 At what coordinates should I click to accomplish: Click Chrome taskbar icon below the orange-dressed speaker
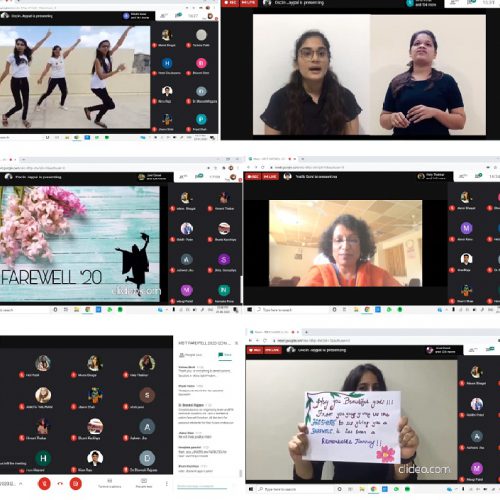click(x=367, y=310)
